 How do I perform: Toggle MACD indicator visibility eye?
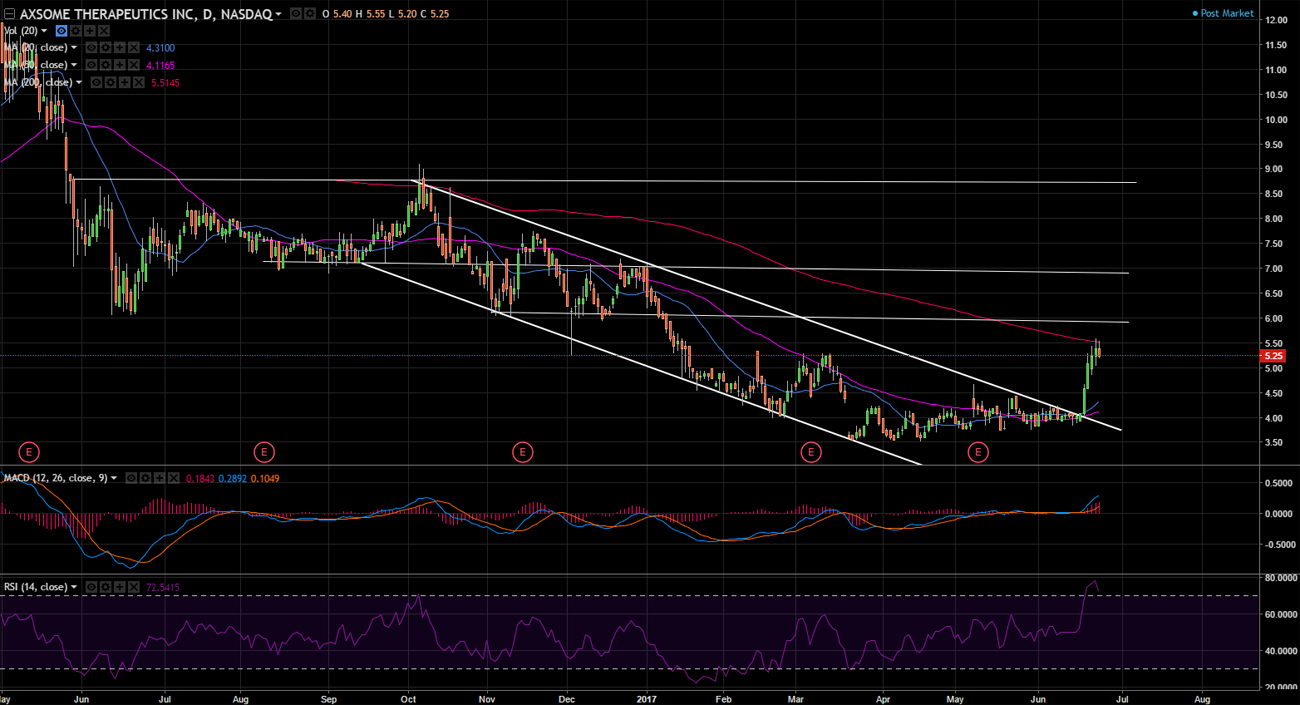tap(131, 478)
